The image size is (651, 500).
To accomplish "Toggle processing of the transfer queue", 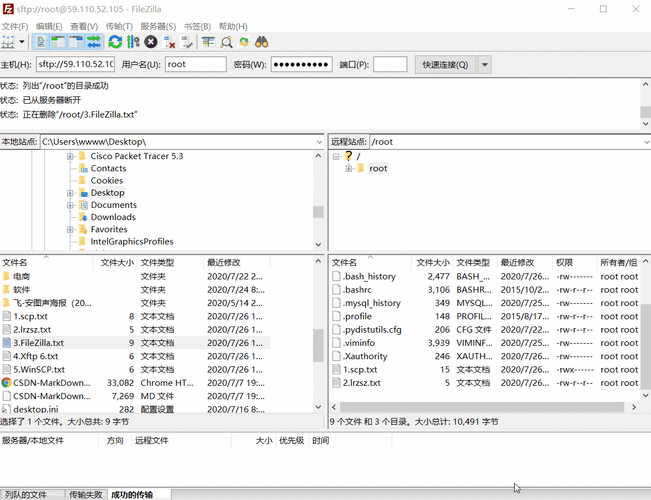I will [133, 42].
